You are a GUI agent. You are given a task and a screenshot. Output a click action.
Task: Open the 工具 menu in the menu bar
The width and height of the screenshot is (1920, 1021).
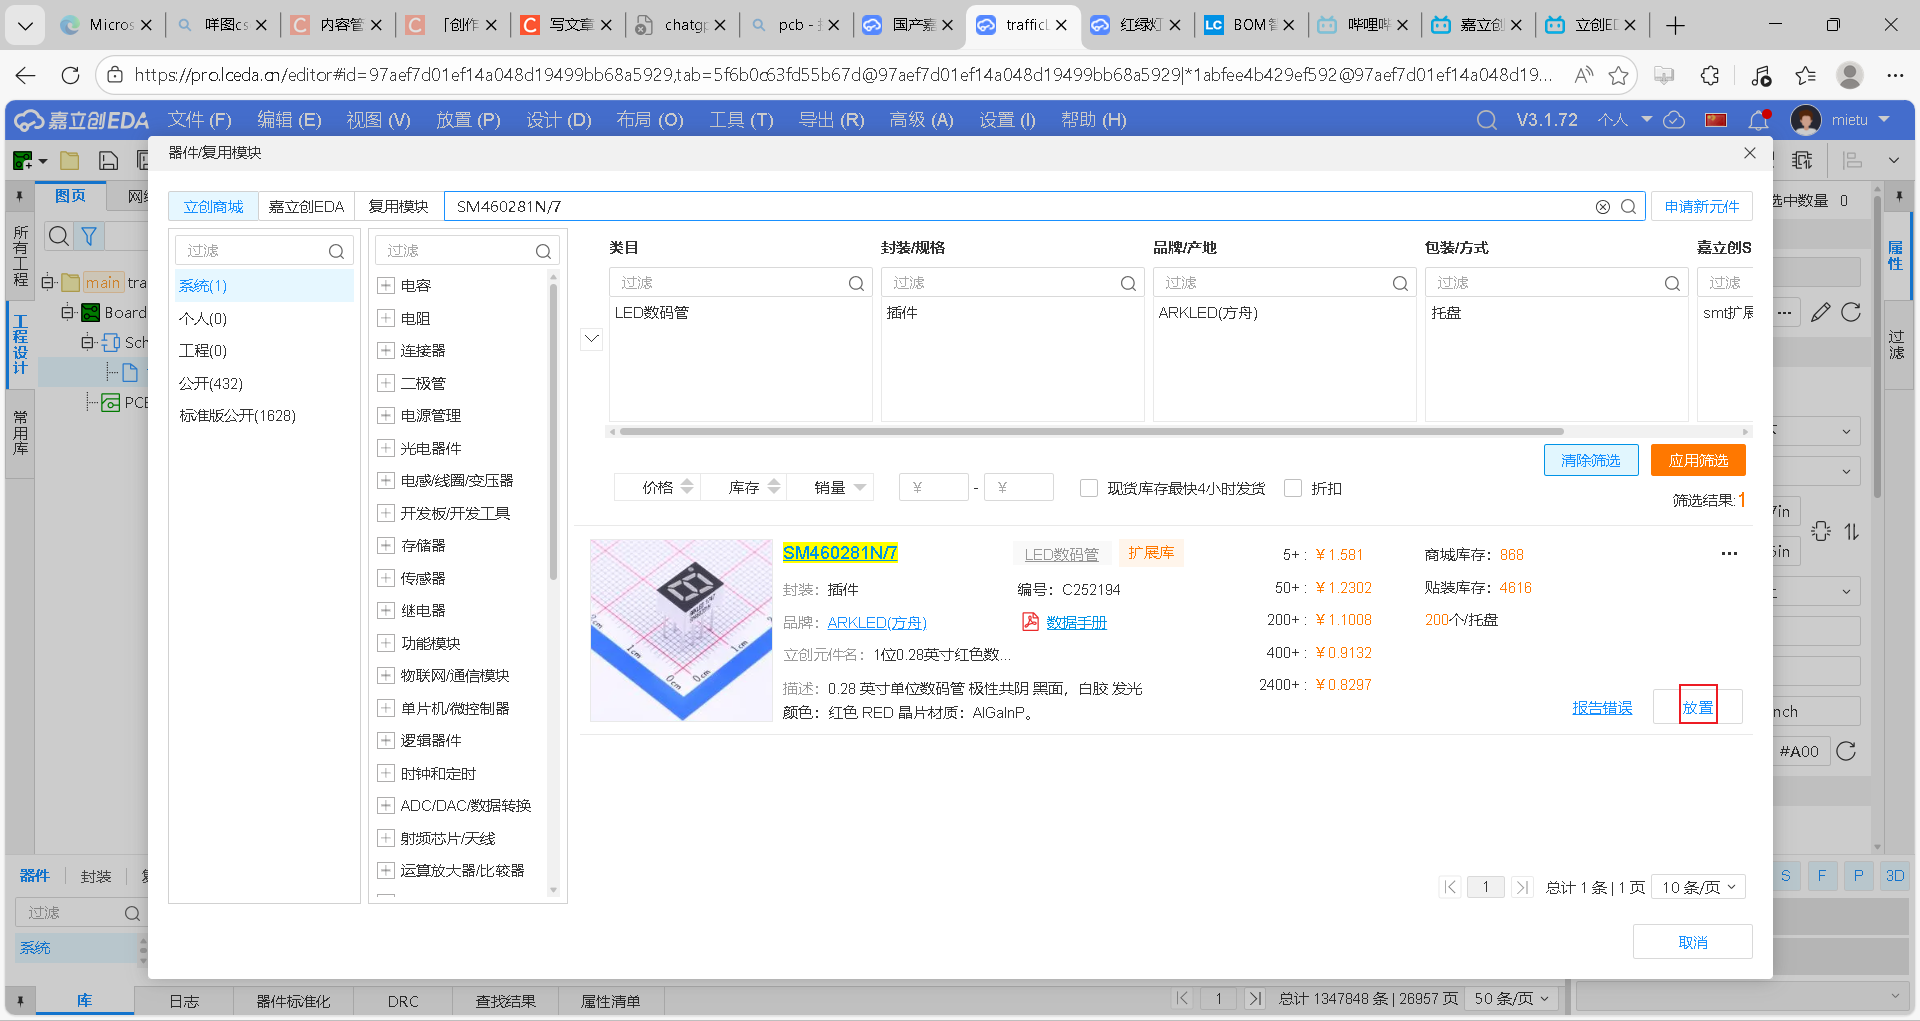tap(740, 120)
